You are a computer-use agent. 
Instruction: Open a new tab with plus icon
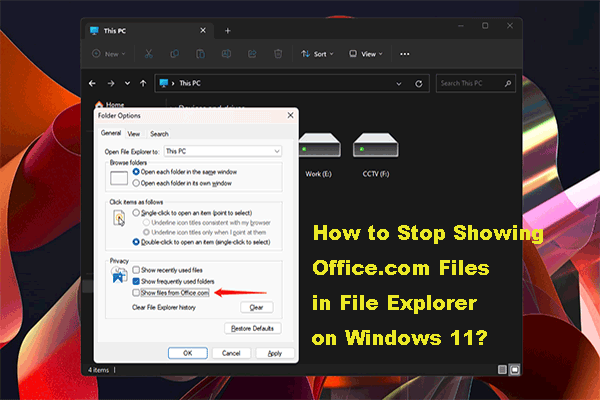[x=228, y=31]
